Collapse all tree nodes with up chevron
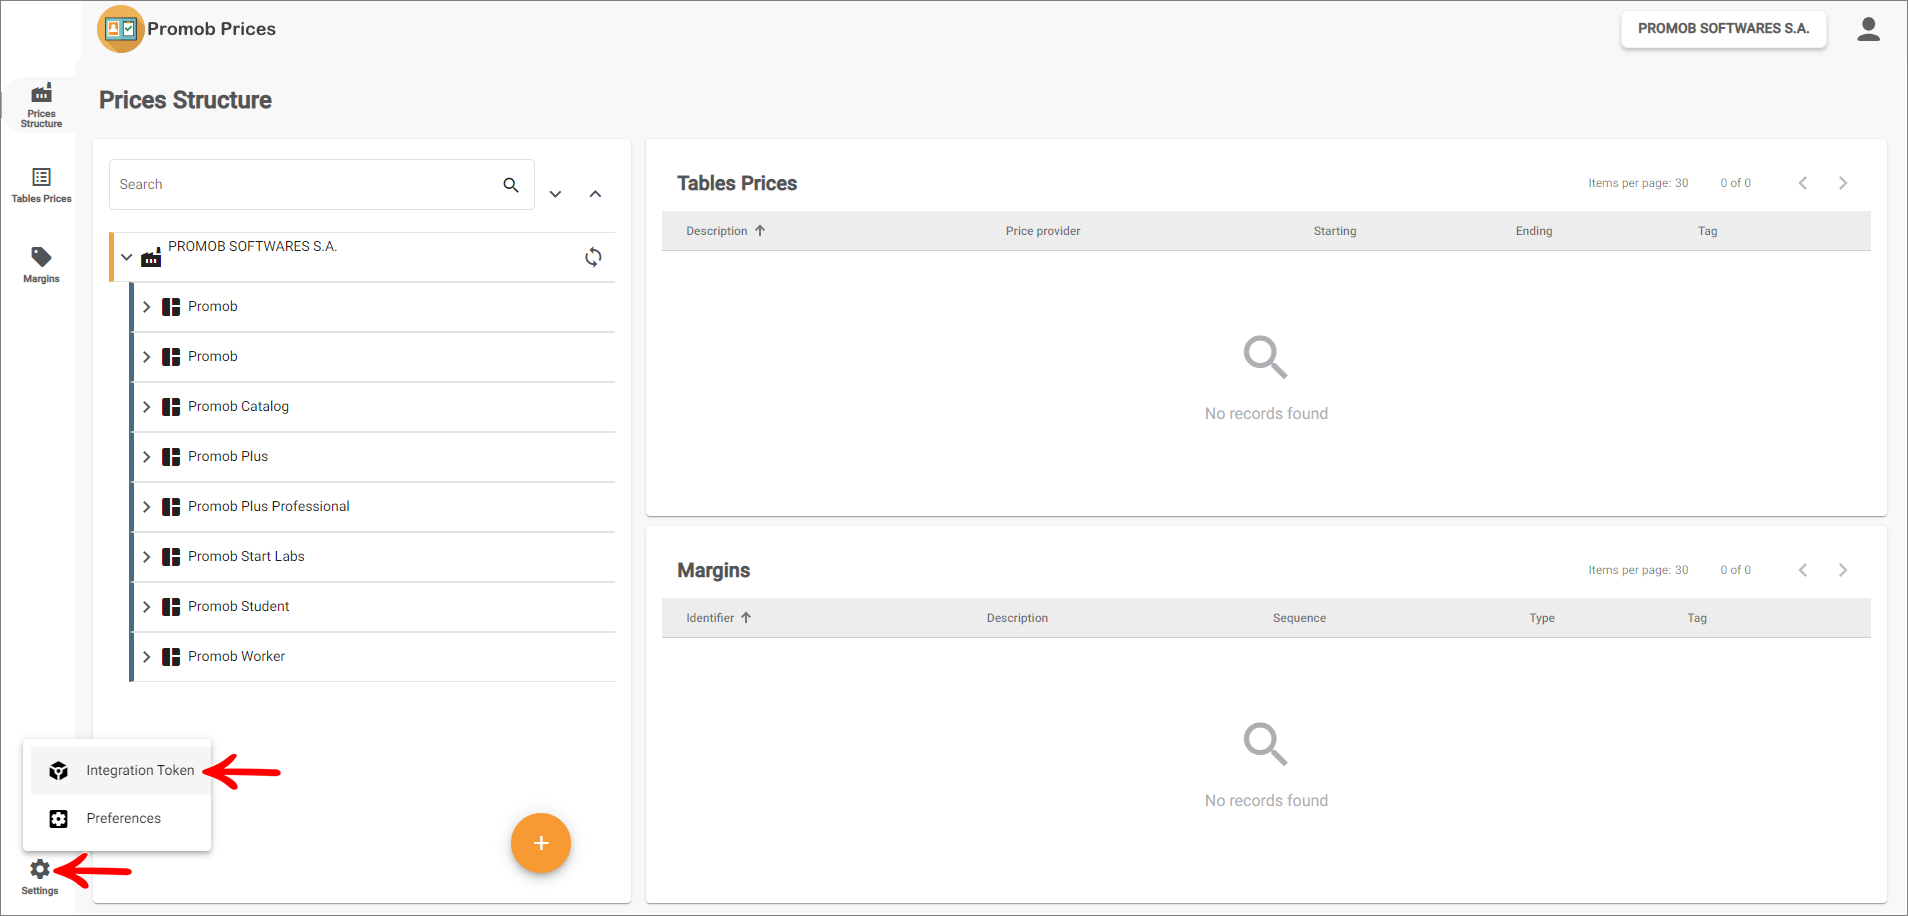1908x916 pixels. 595,194
